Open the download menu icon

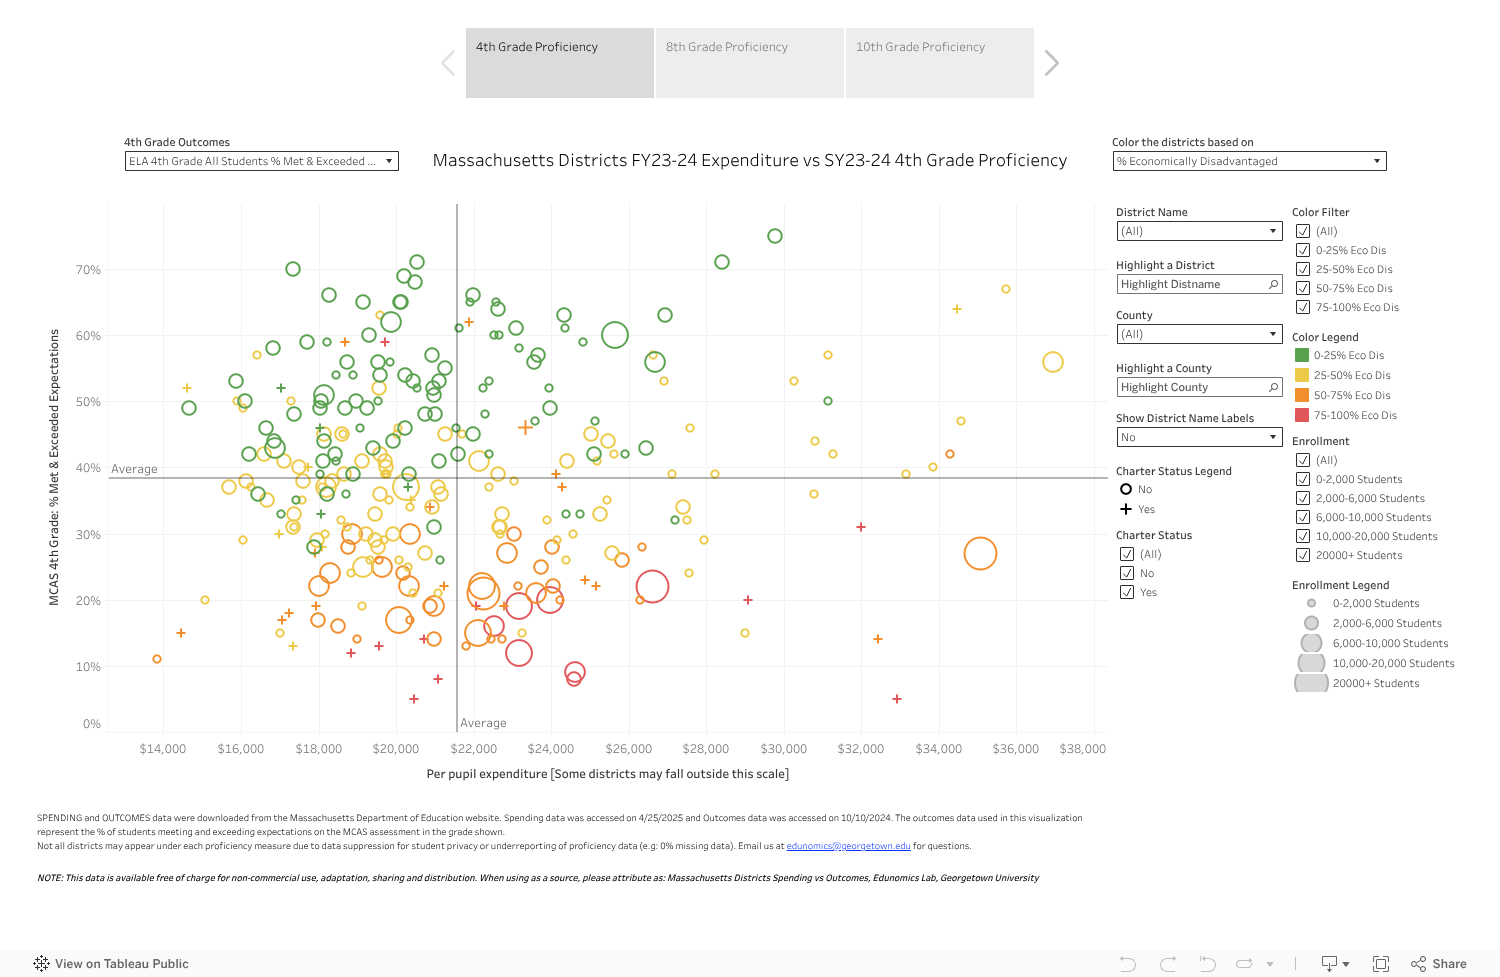point(1334,964)
